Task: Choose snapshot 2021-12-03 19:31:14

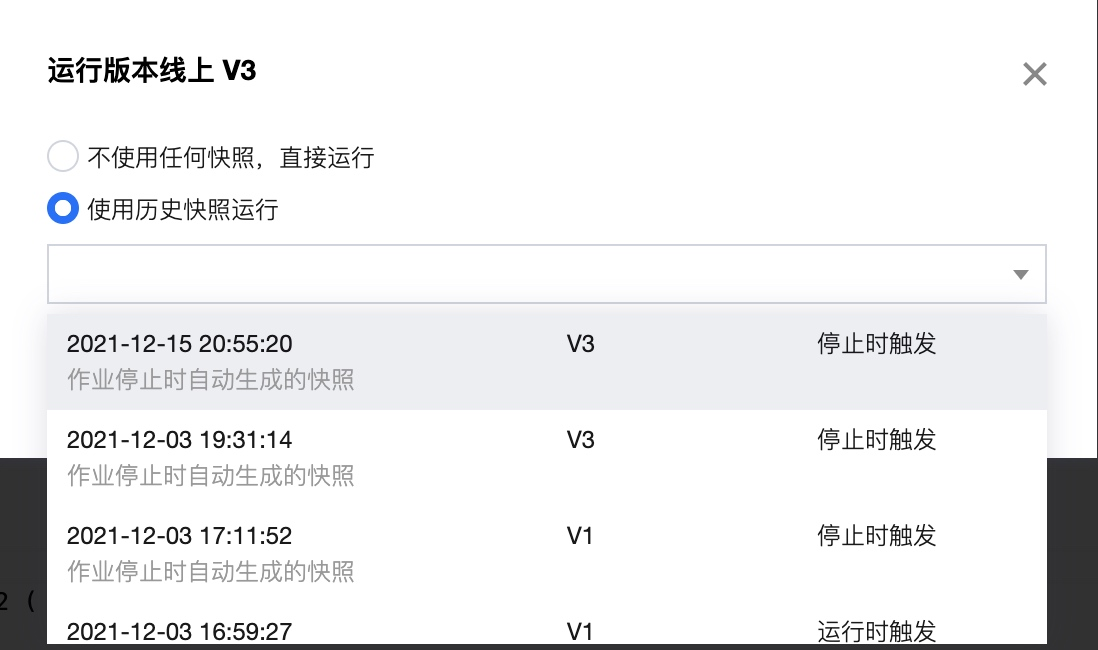Action: (x=180, y=440)
